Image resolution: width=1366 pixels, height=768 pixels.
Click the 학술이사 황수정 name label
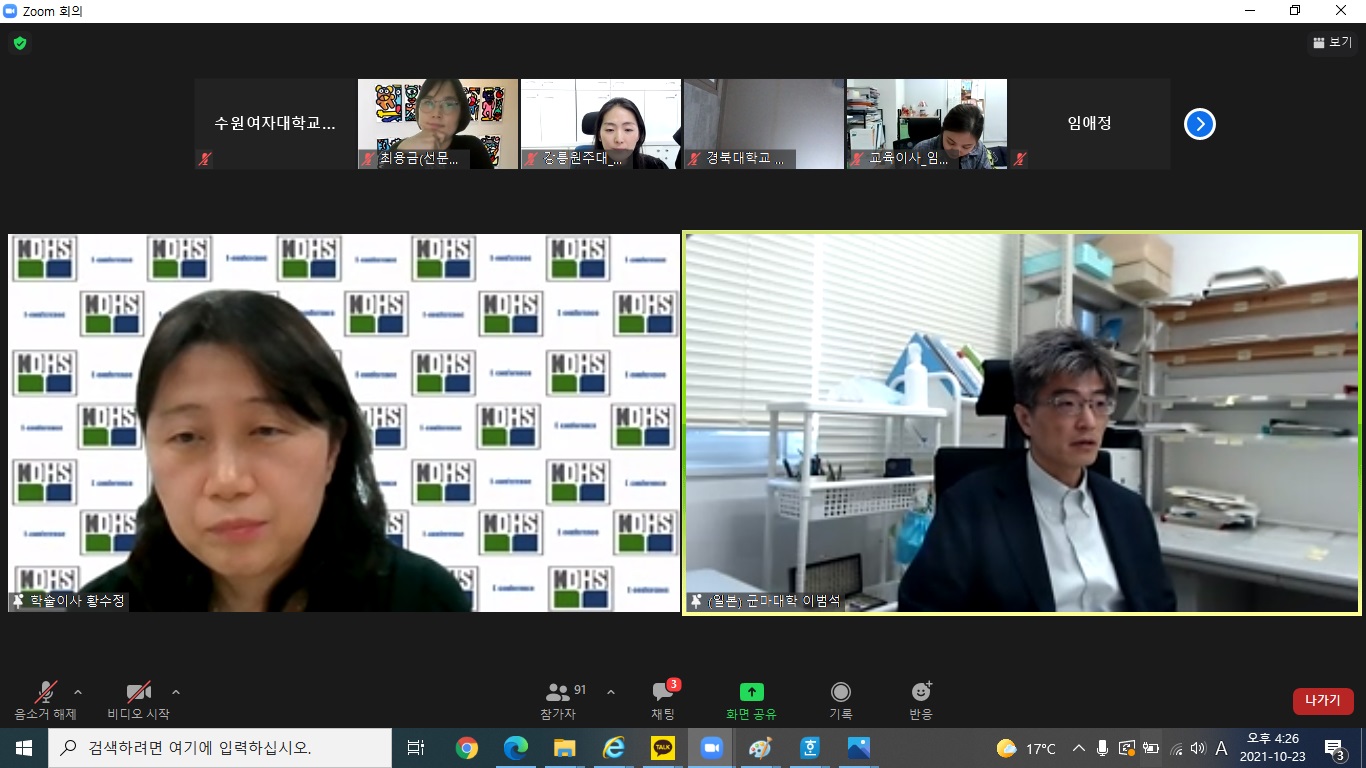(x=69, y=601)
